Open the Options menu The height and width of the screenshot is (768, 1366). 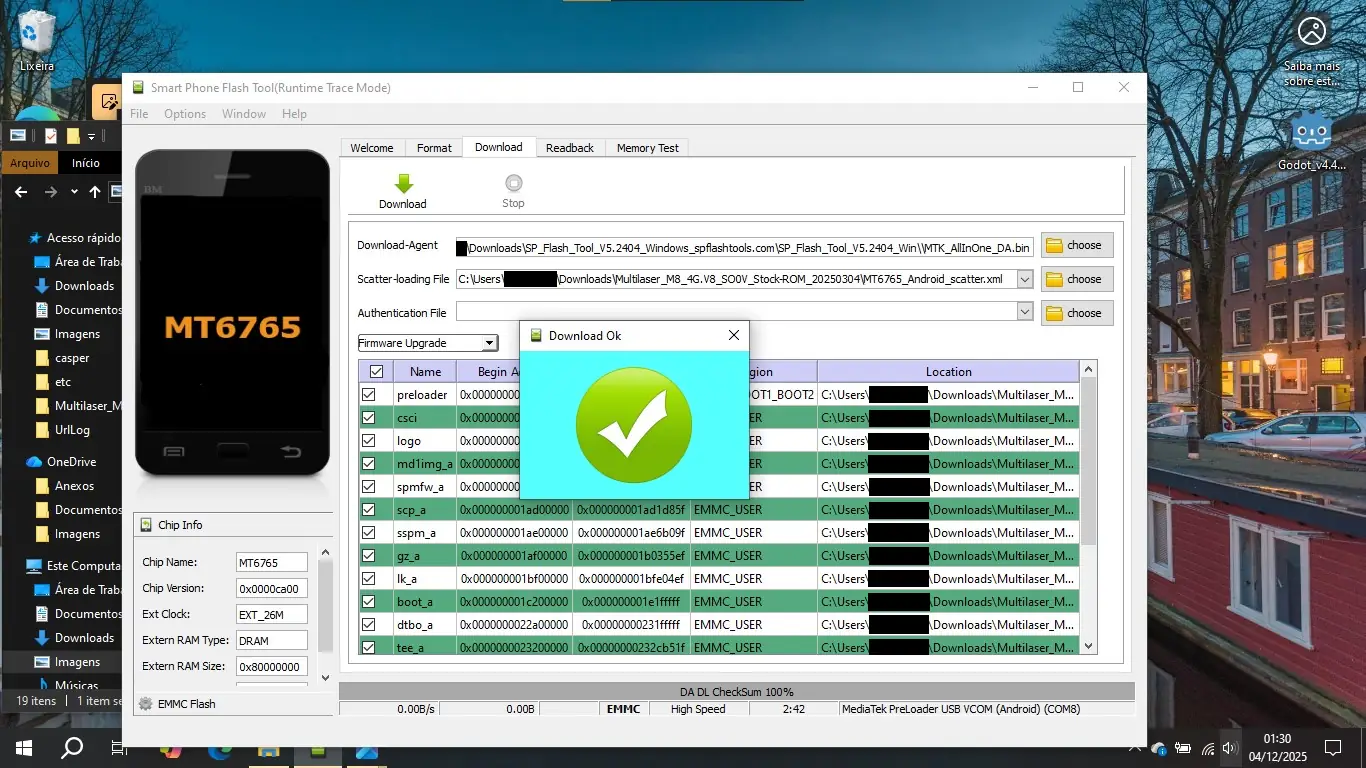(x=185, y=114)
